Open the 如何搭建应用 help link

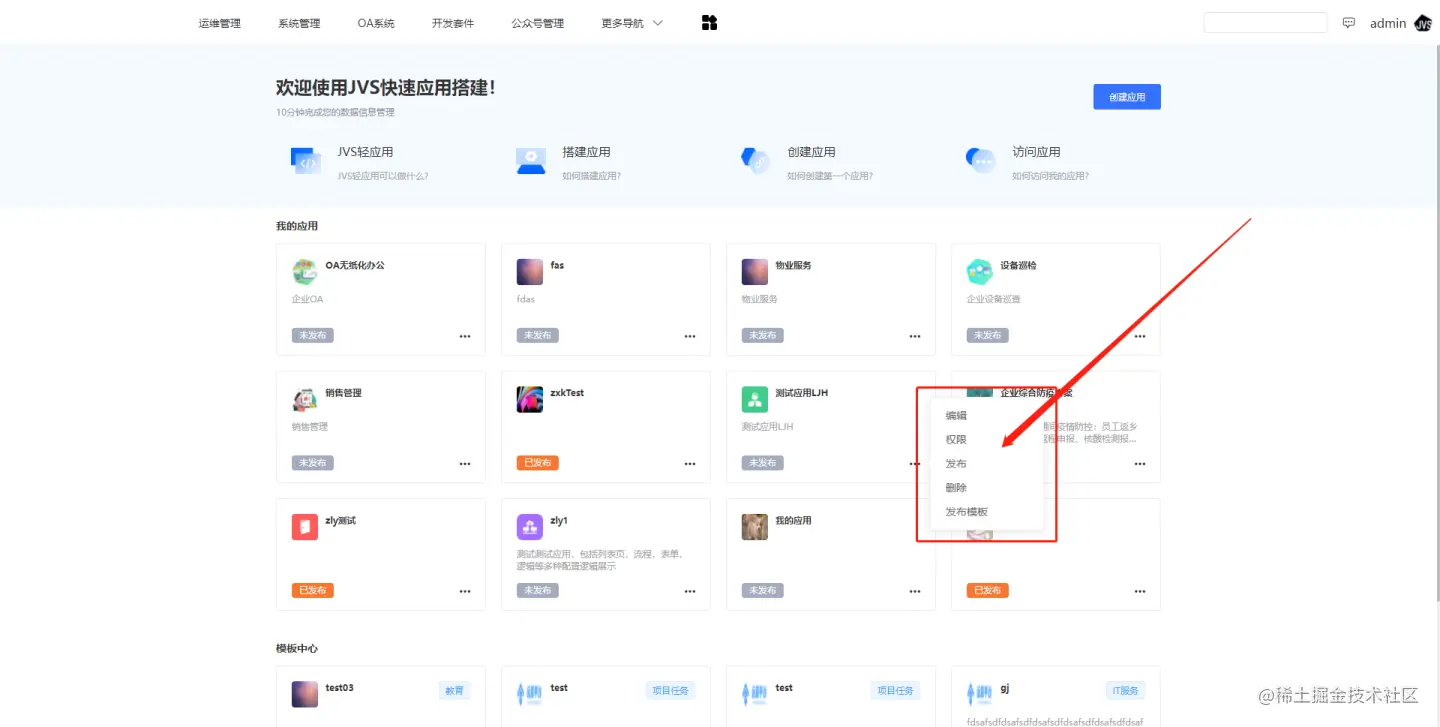tap(592, 176)
